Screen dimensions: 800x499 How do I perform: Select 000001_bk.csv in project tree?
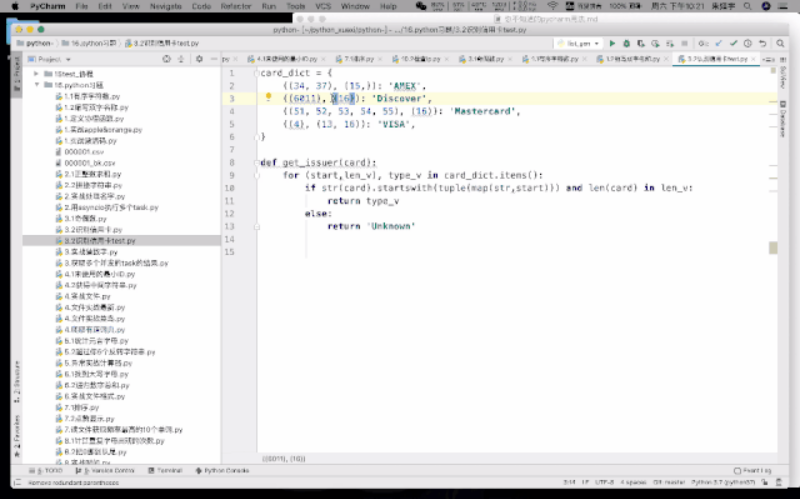pos(89,163)
